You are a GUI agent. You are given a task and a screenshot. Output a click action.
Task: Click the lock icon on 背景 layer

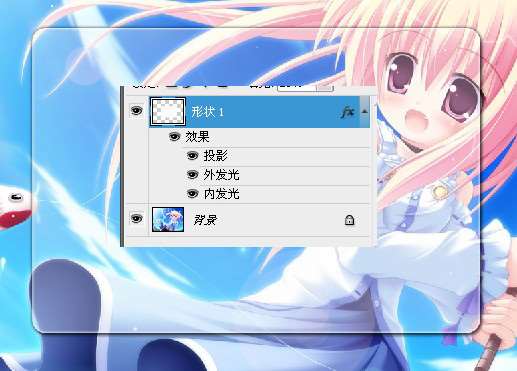[349, 220]
